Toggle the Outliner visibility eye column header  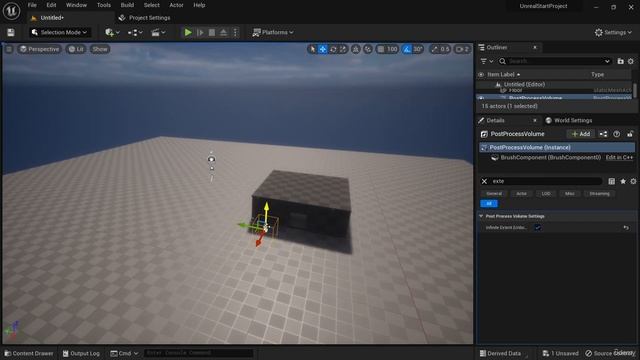481,74
